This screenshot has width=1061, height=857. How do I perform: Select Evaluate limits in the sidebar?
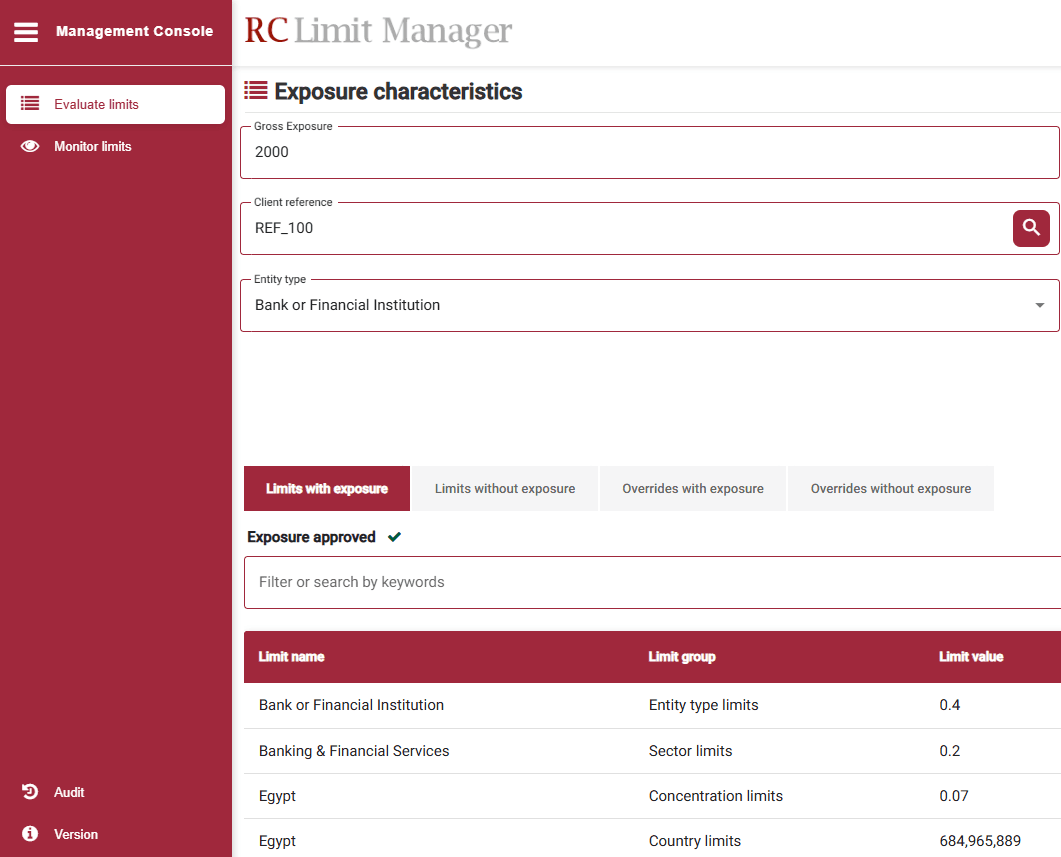[x=115, y=104]
